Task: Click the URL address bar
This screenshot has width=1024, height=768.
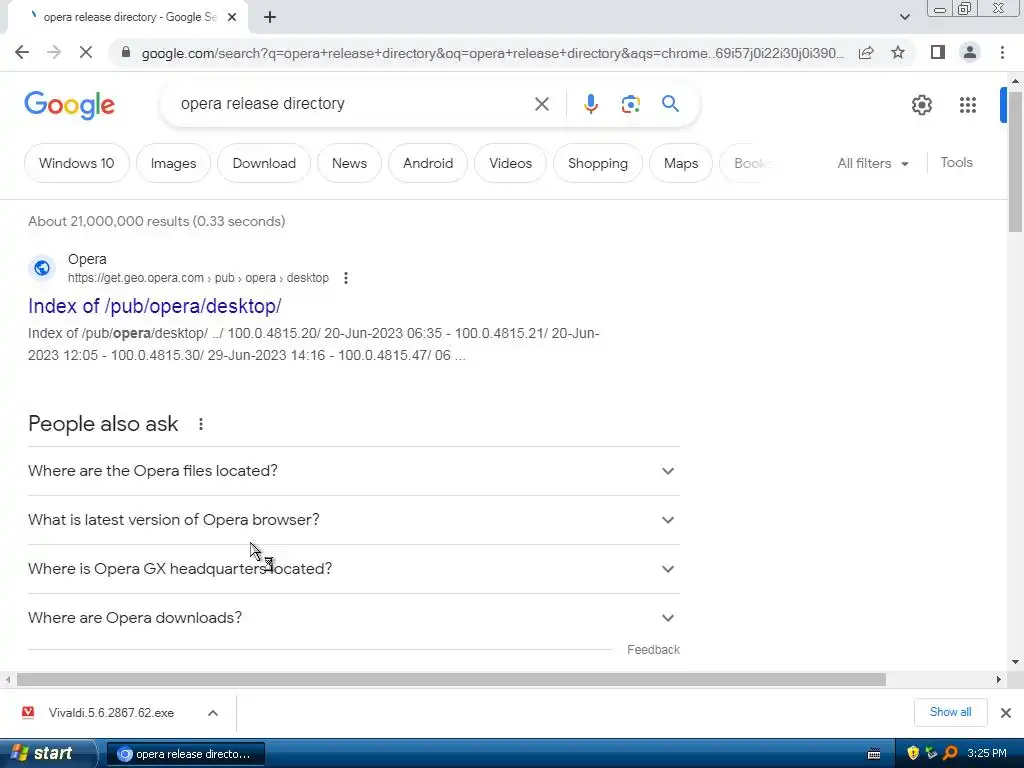Action: pyautogui.click(x=492, y=53)
